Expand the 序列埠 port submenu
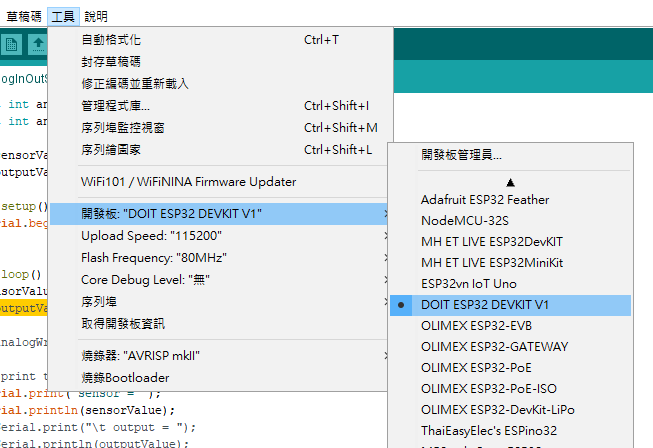The width and height of the screenshot is (653, 448). point(99,302)
